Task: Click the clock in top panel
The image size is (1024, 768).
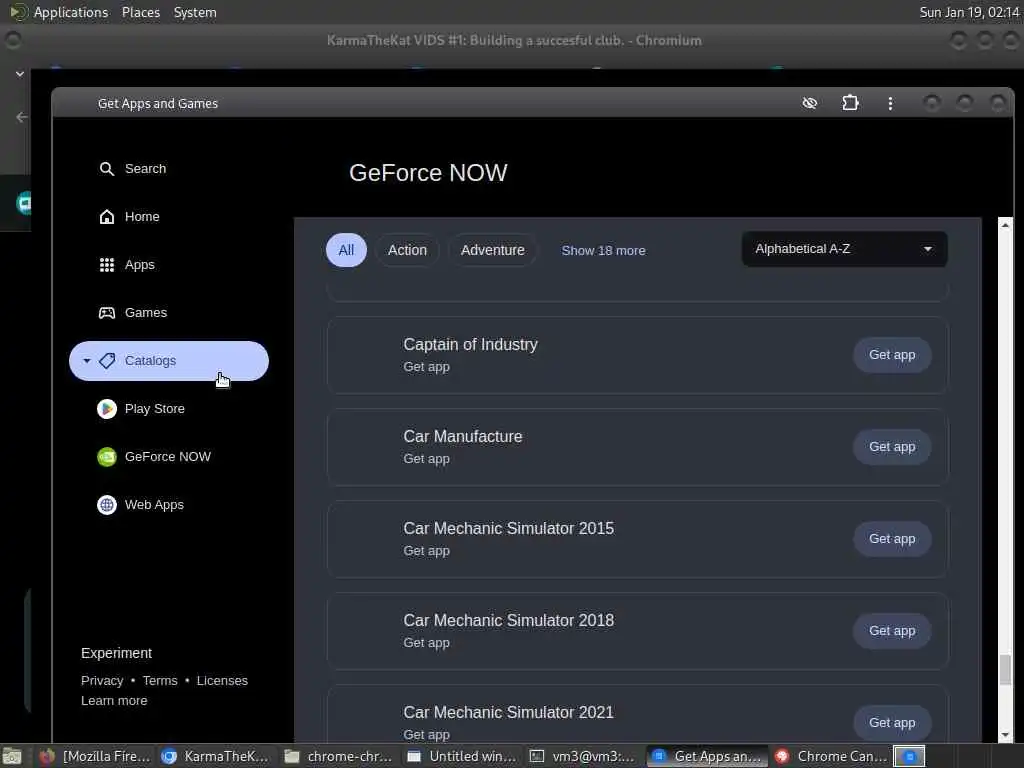Action: tap(969, 12)
